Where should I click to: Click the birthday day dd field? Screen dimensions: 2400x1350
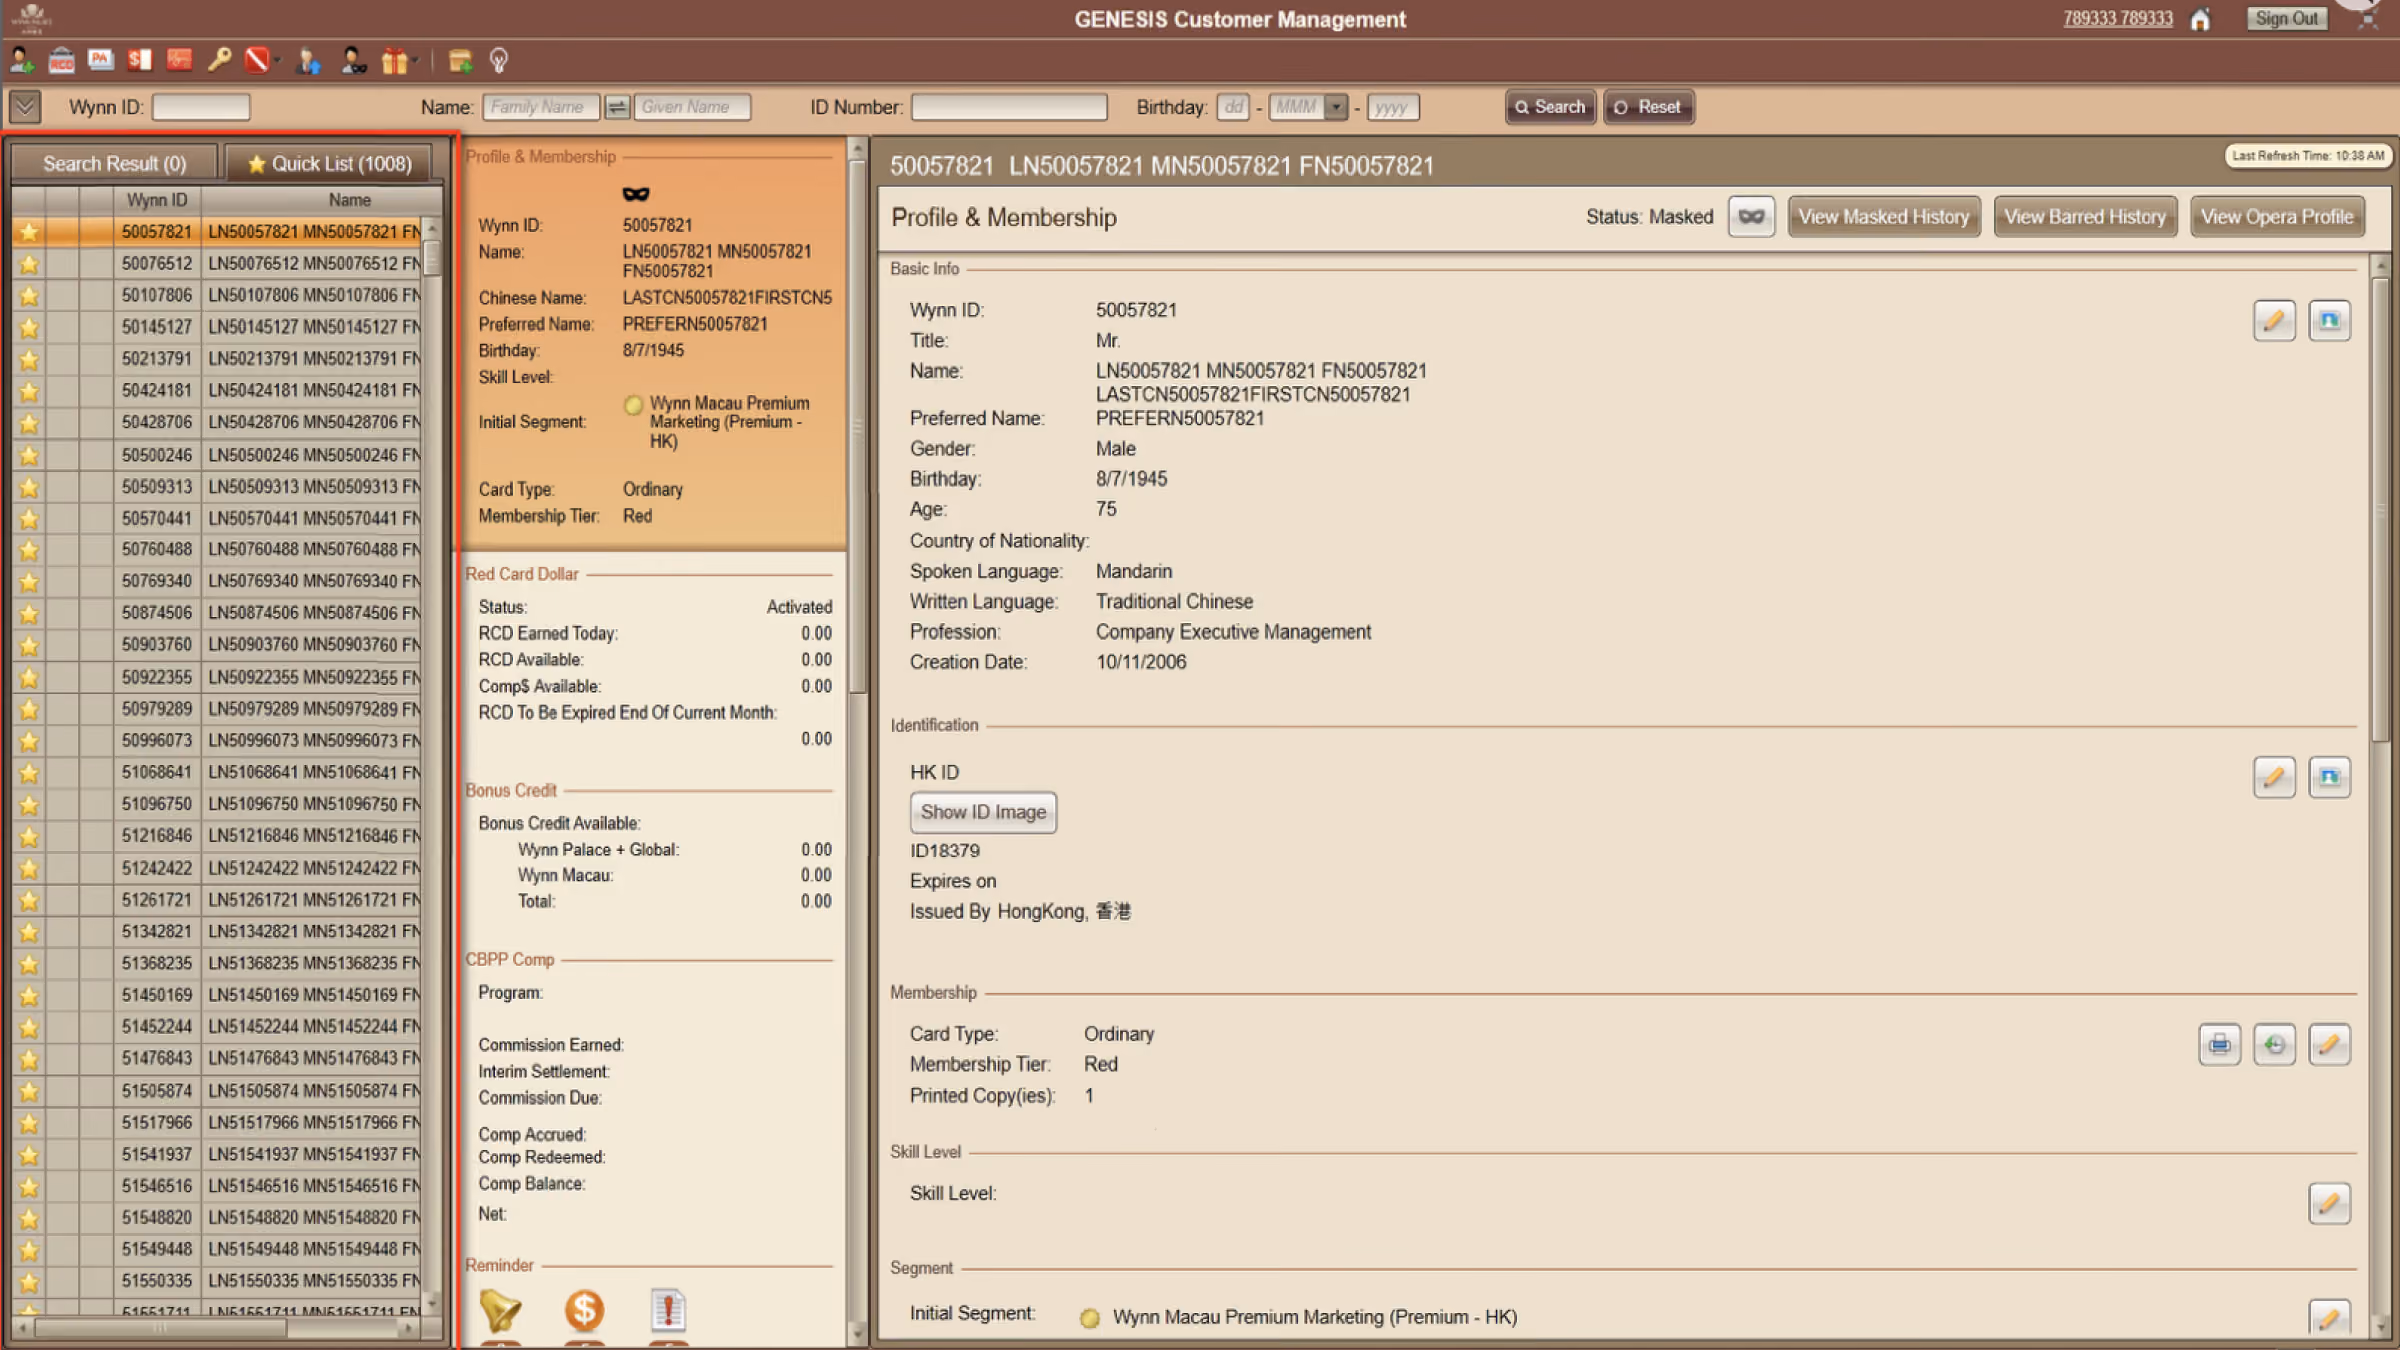[1233, 107]
